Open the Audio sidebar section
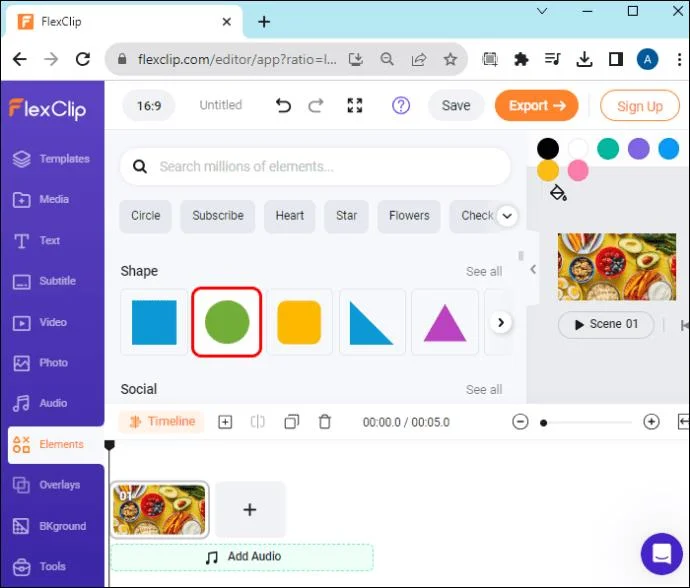Image resolution: width=690 pixels, height=588 pixels. [x=40, y=403]
